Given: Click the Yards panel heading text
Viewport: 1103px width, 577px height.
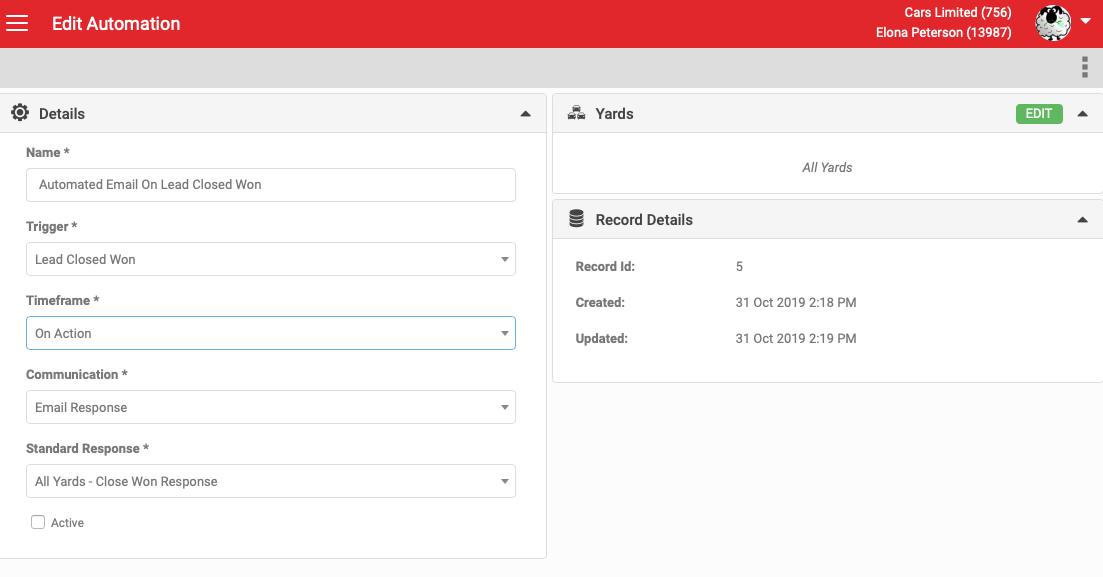Looking at the screenshot, I should tap(614, 114).
